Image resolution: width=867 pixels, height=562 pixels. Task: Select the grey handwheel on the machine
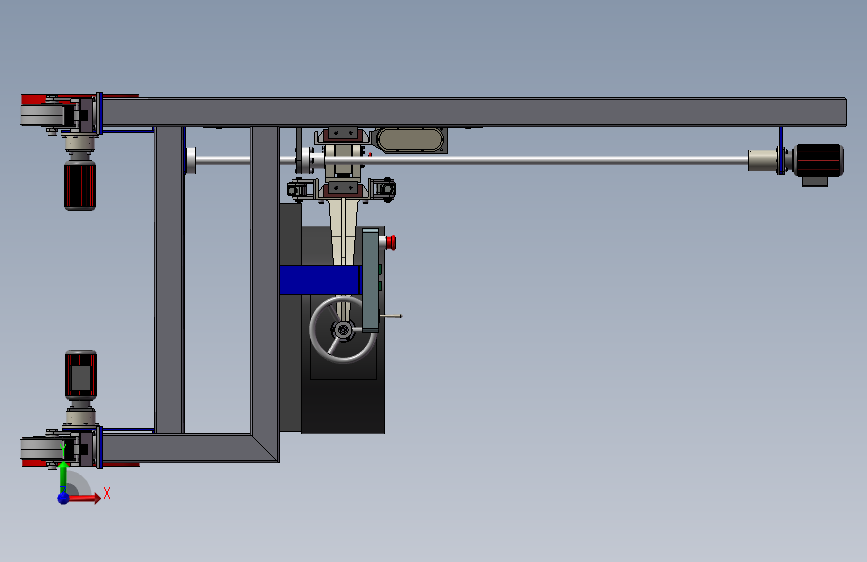point(342,330)
